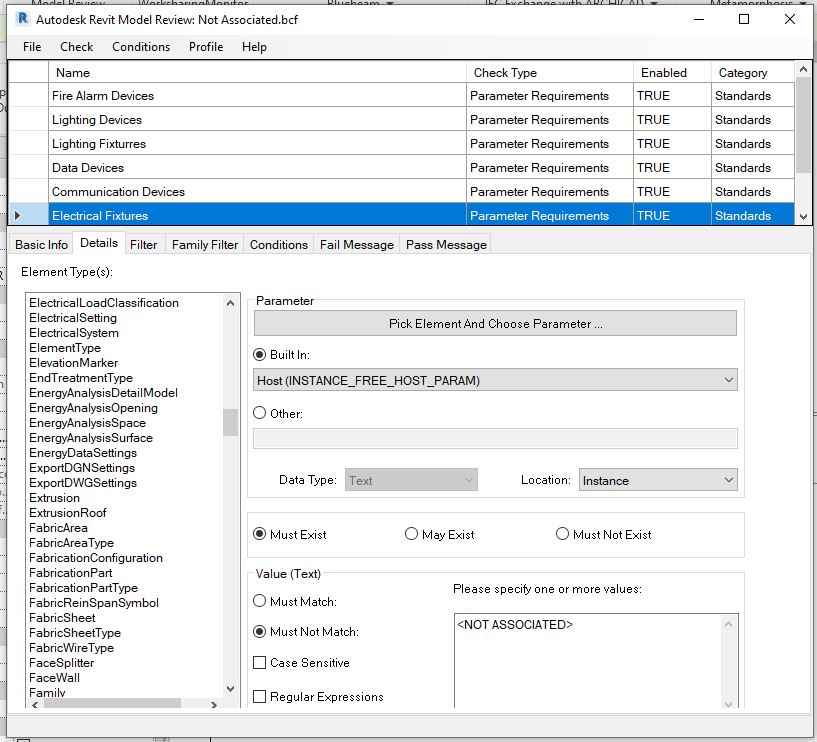Click values box scroll up arrow

pyautogui.click(x=728, y=624)
